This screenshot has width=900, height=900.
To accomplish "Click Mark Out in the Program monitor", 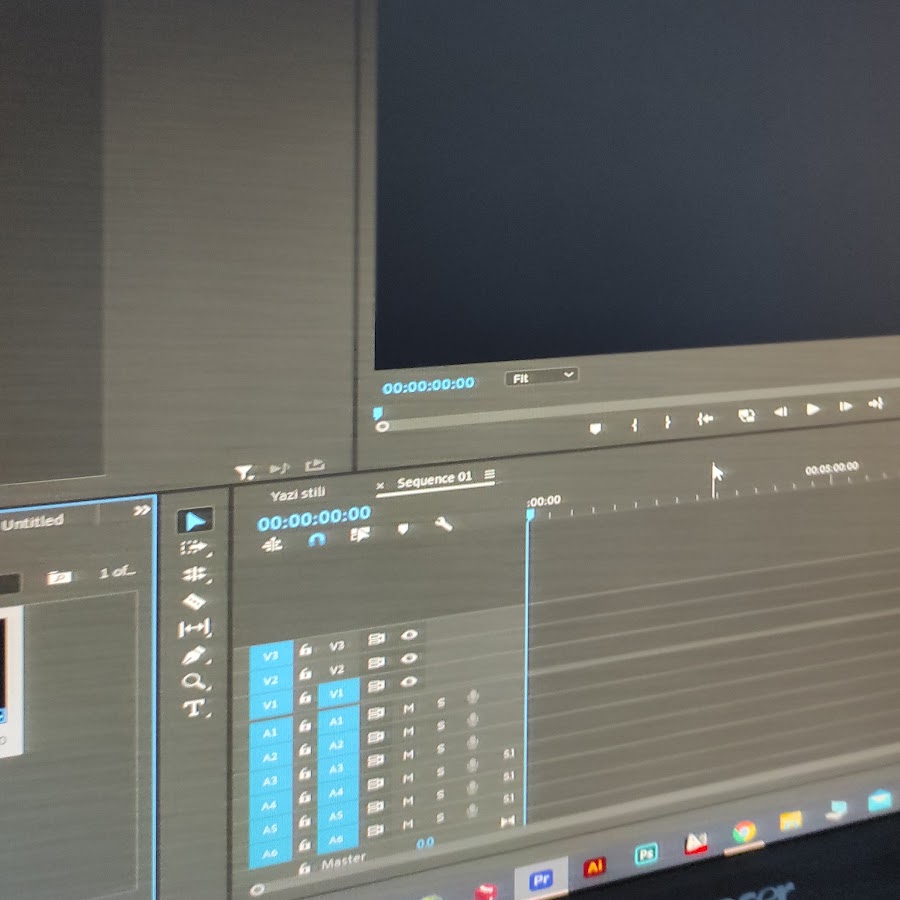I will click(667, 422).
